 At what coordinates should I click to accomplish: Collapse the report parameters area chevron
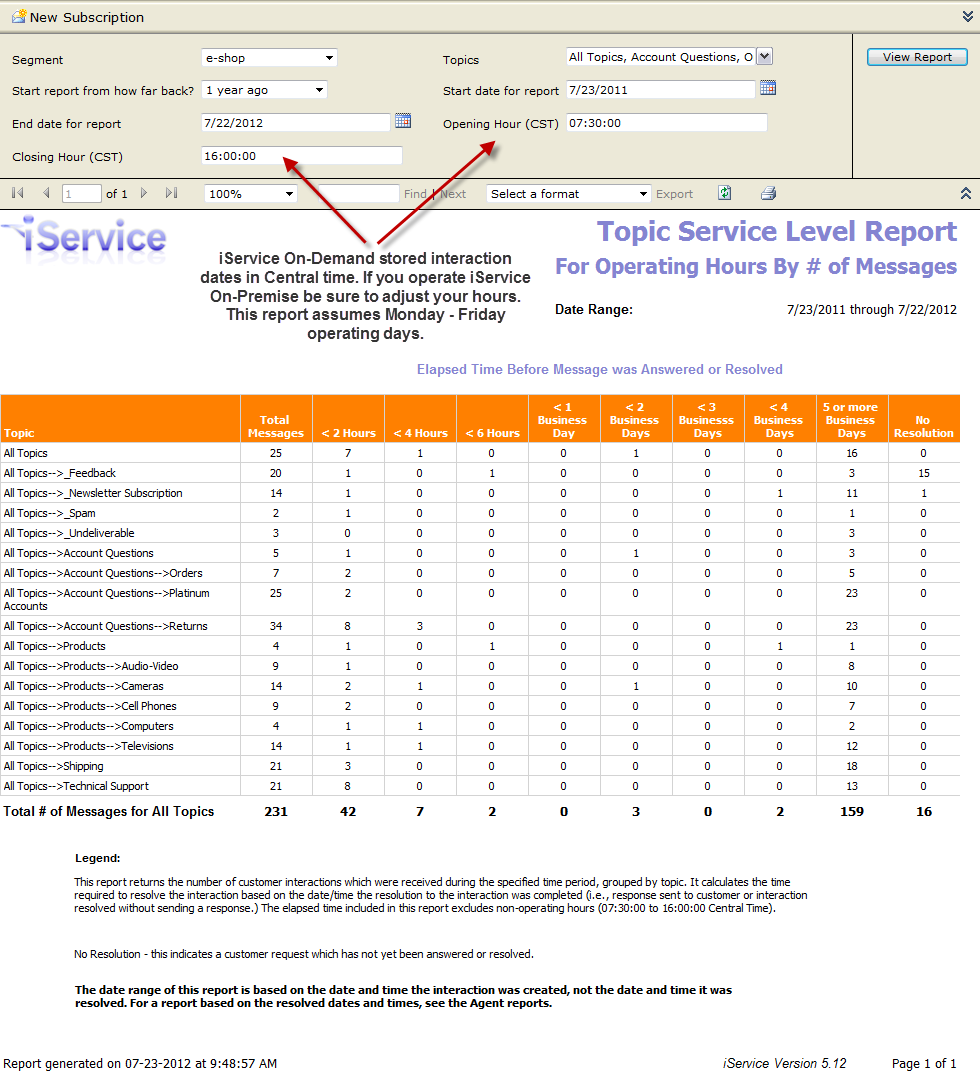pos(966,194)
